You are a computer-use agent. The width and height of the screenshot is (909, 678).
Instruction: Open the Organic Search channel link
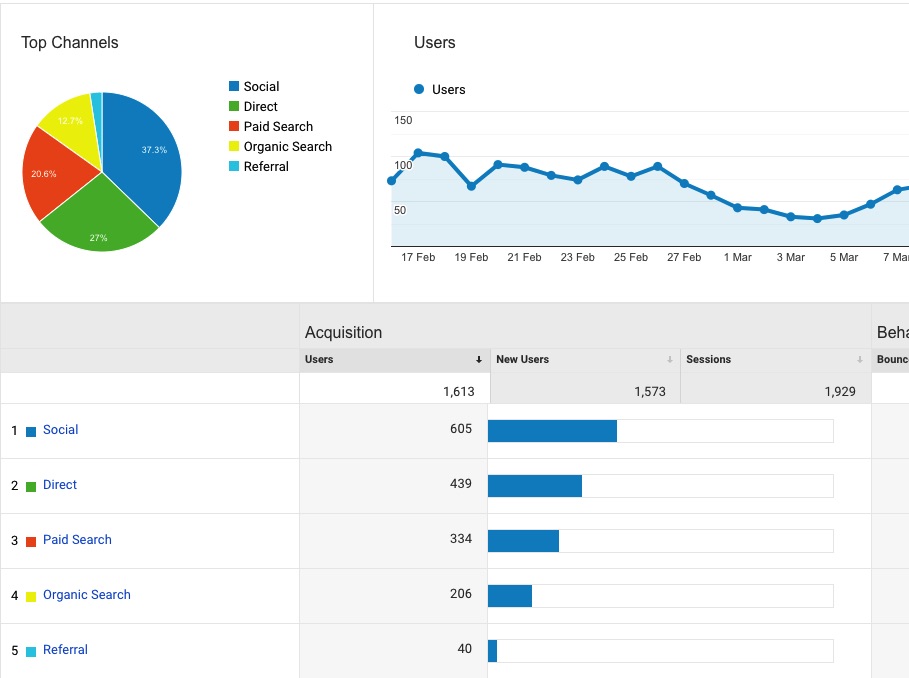point(86,595)
